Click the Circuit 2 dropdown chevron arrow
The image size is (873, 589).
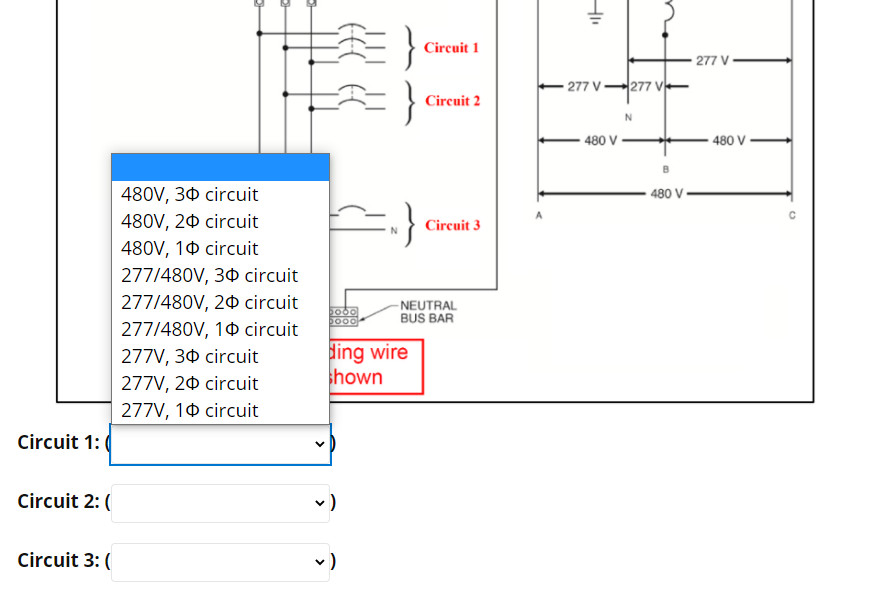pos(318,502)
